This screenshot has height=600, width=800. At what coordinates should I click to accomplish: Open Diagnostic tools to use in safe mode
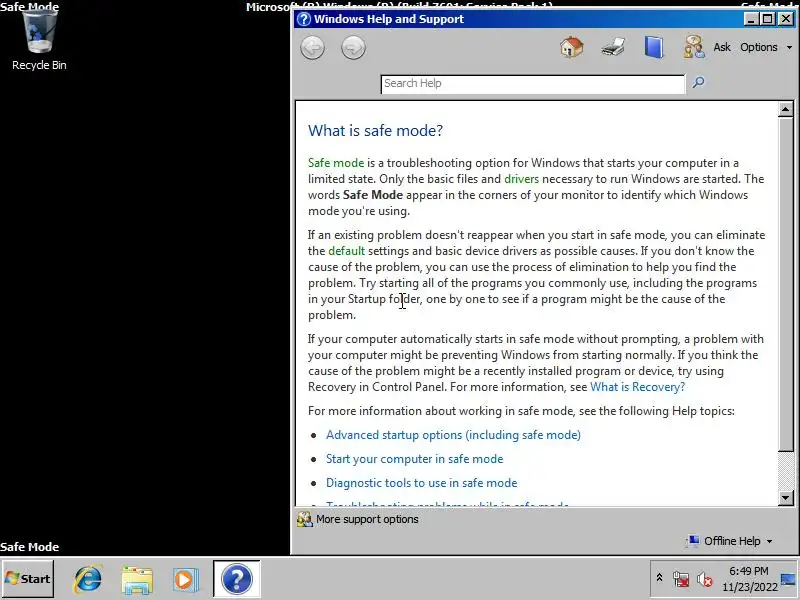coord(421,483)
